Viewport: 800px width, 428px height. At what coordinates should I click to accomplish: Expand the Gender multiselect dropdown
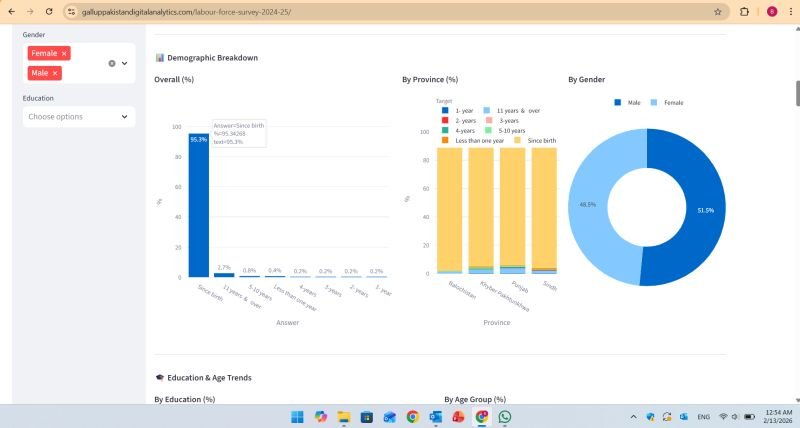pyautogui.click(x=125, y=63)
